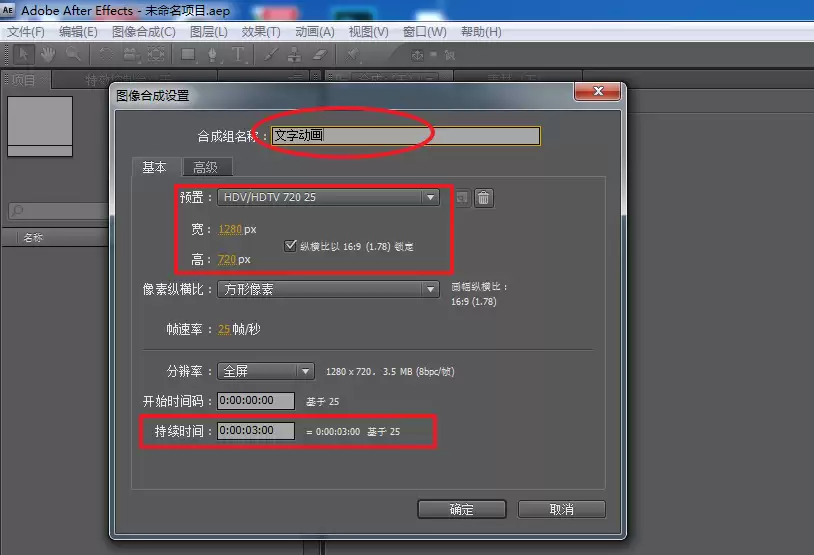Click the 名称 column header
Screen dimensions: 814x555
pyautogui.click(x=33, y=237)
